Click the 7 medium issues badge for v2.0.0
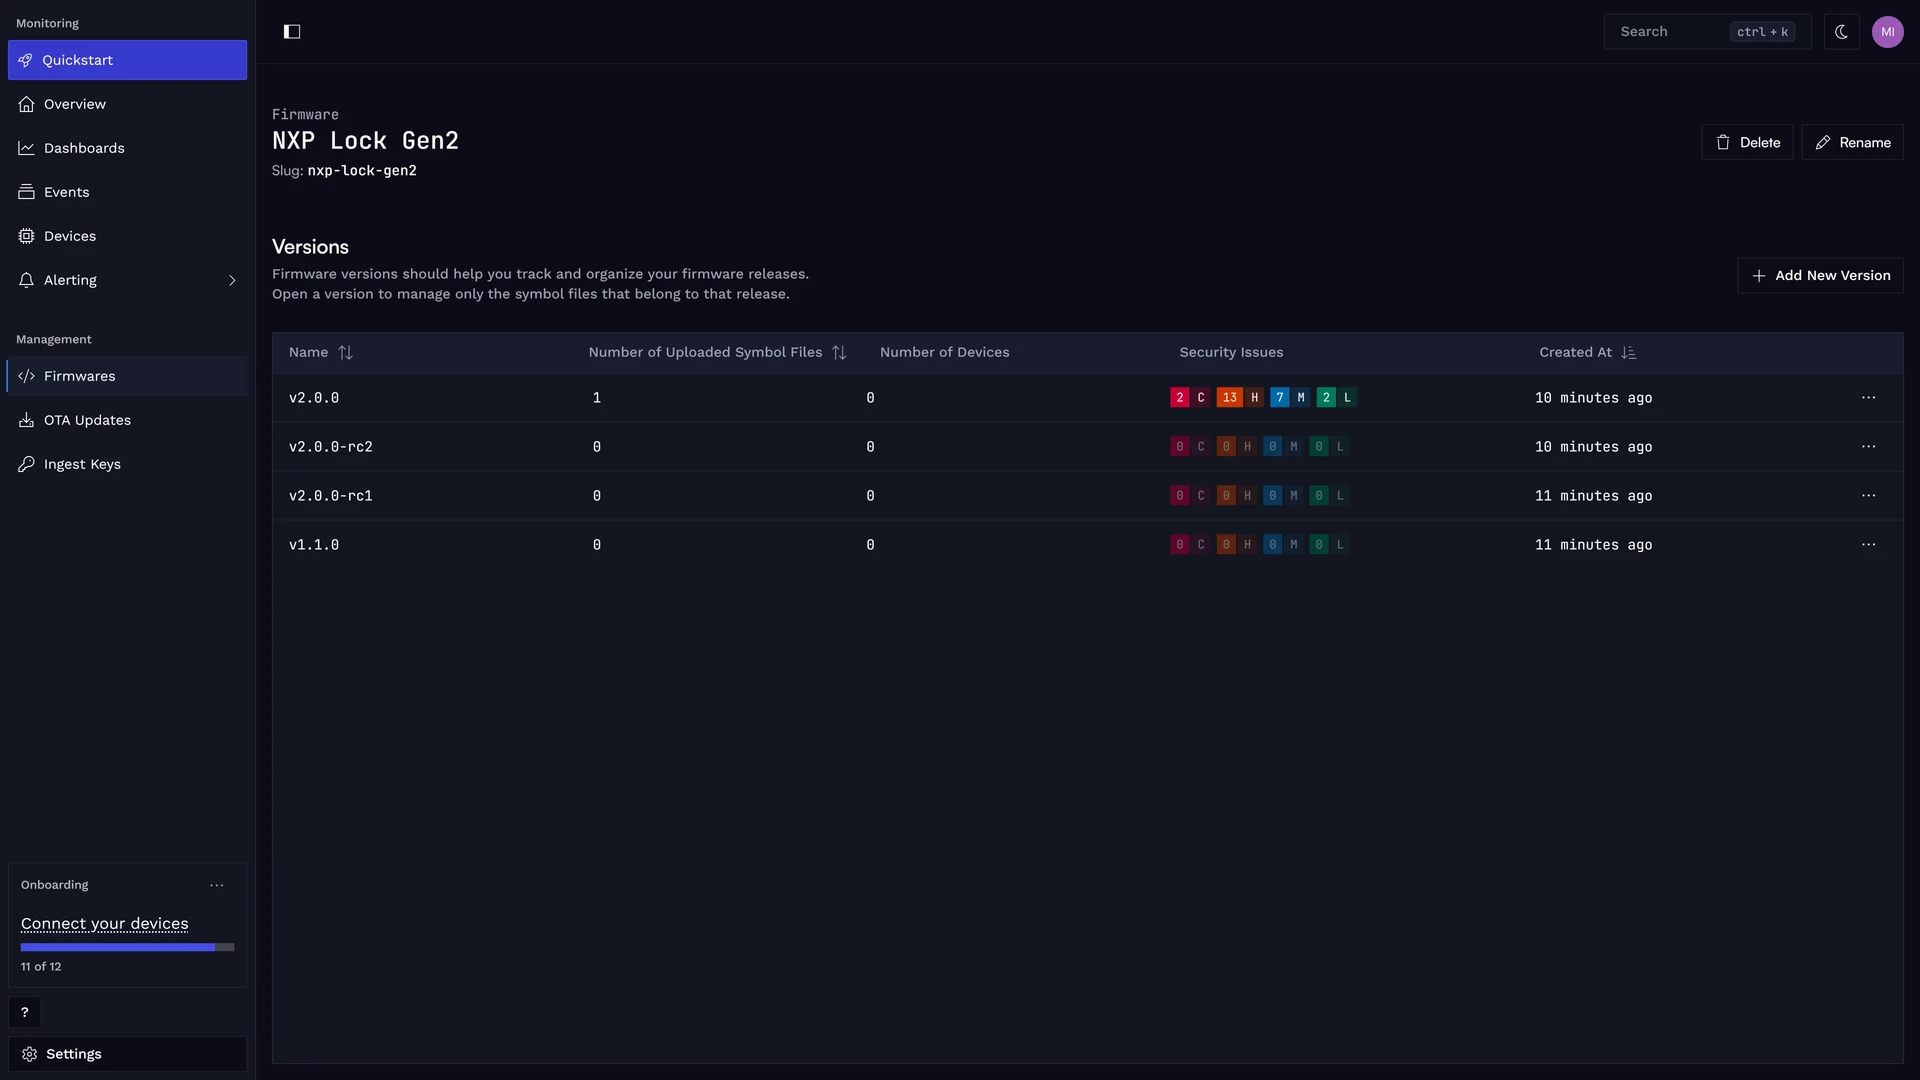 (x=1290, y=398)
